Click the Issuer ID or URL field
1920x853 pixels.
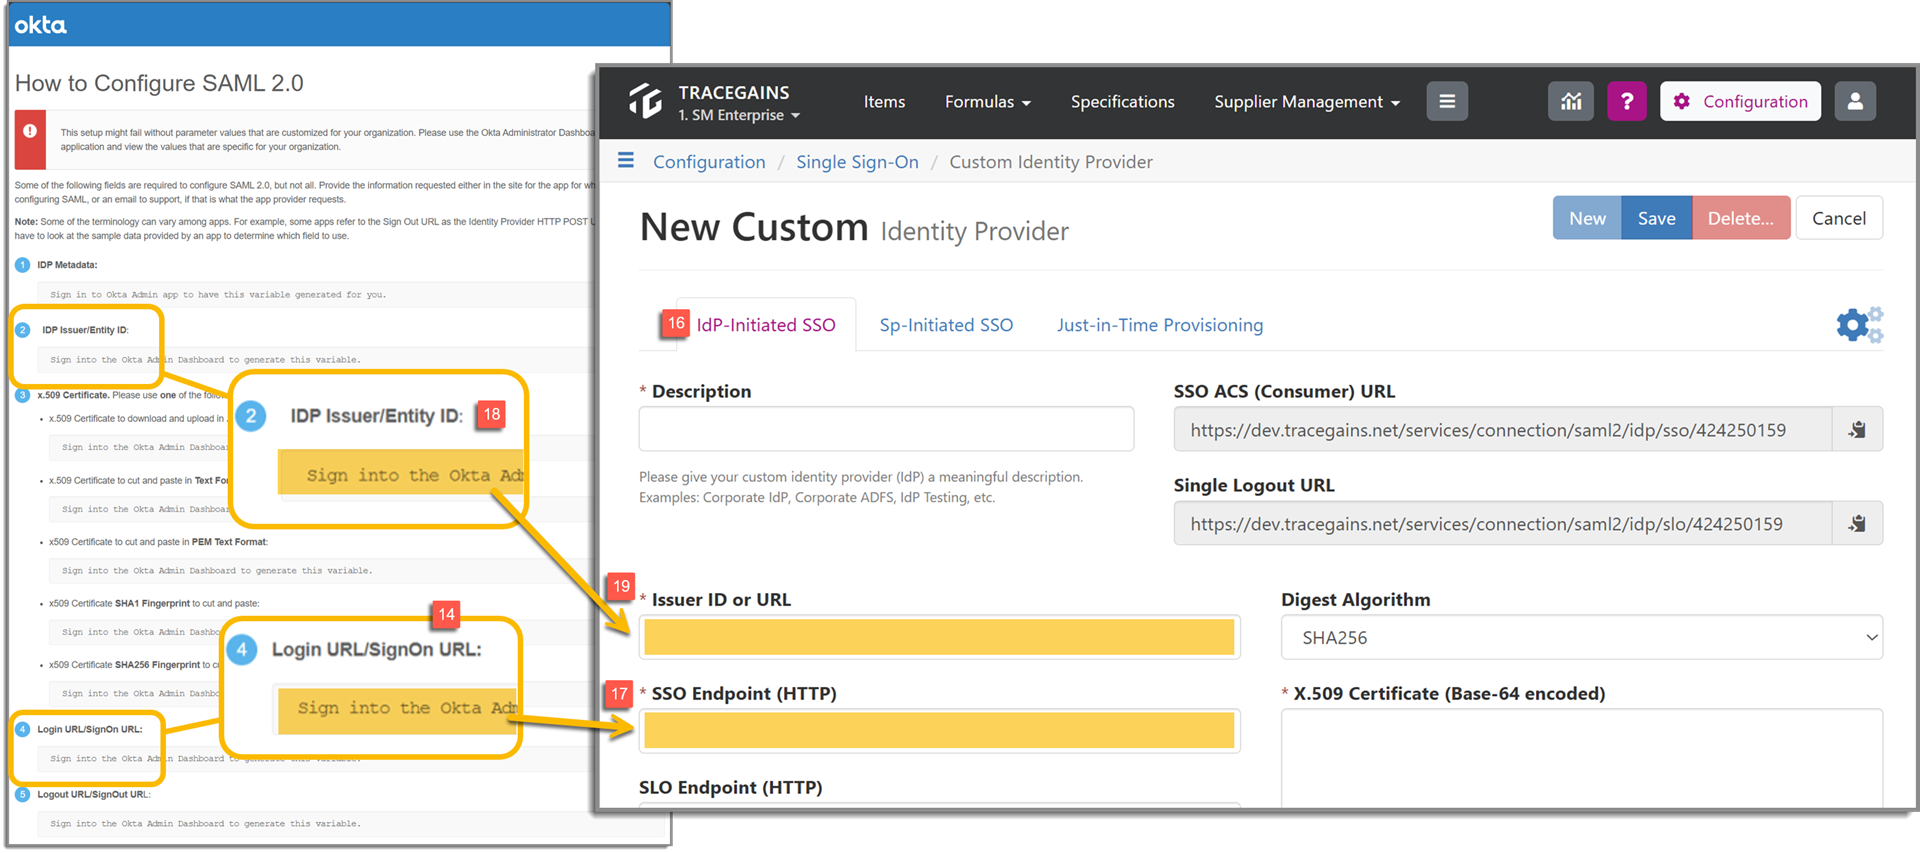939,637
